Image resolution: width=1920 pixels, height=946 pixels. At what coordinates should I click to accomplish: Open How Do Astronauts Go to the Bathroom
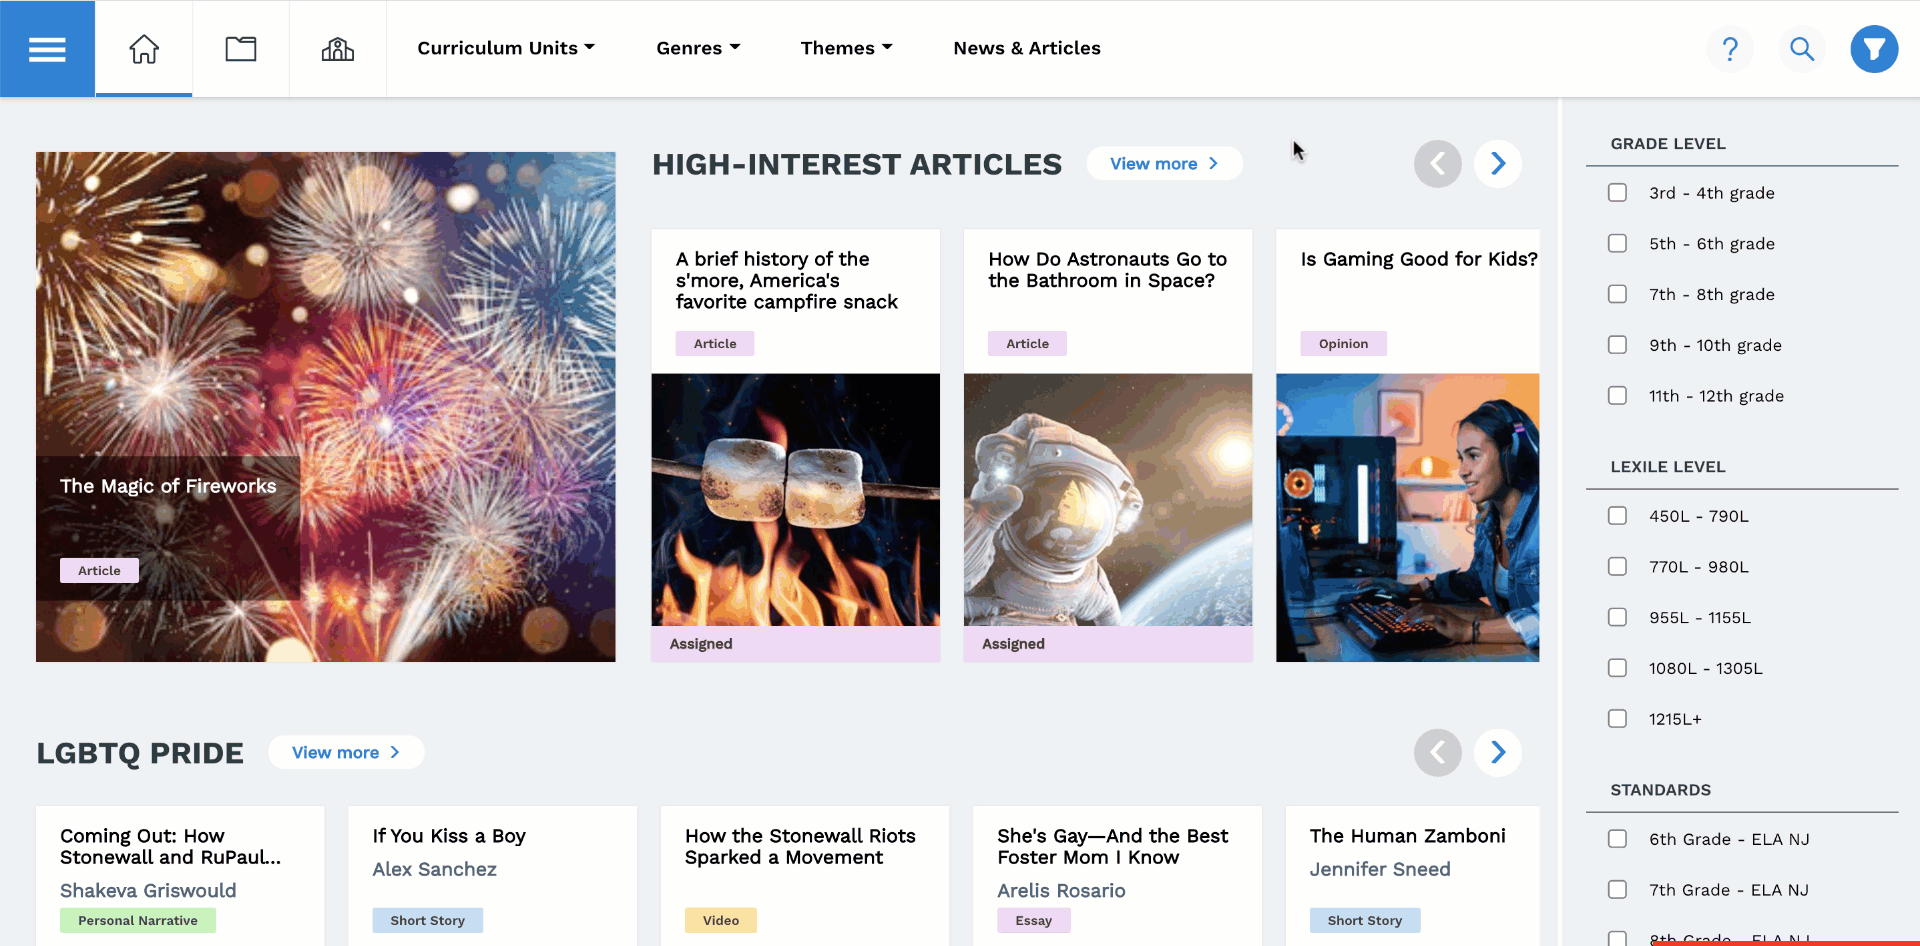pos(1107,270)
